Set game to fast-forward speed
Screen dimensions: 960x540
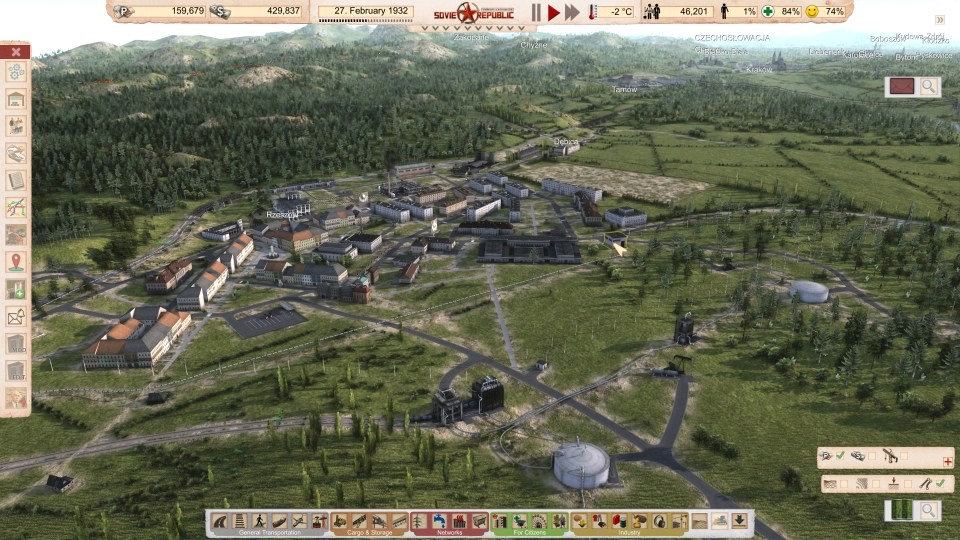[572, 12]
